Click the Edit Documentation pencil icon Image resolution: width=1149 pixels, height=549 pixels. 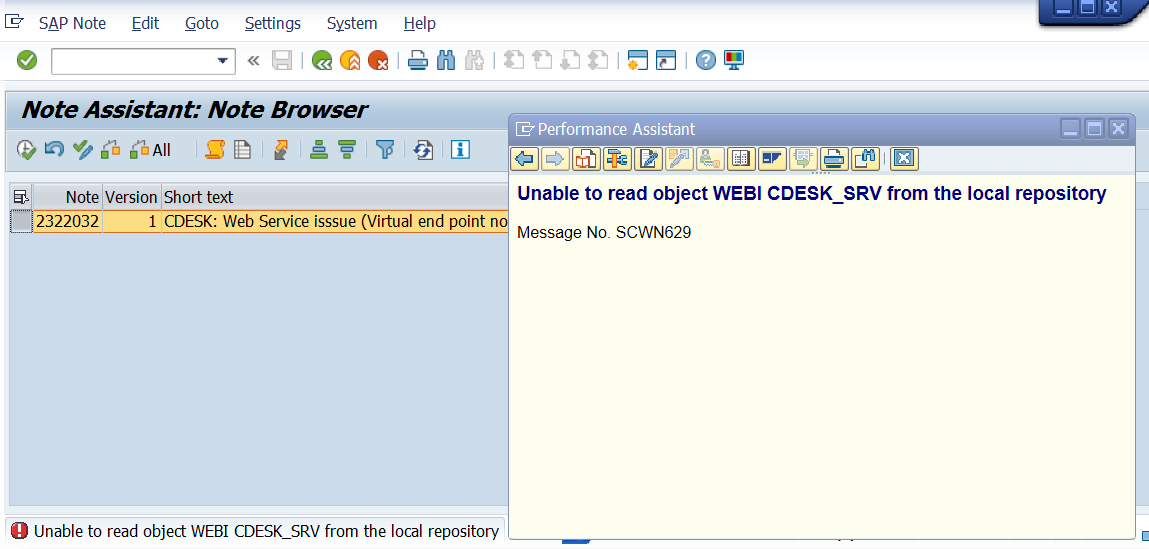(x=649, y=158)
